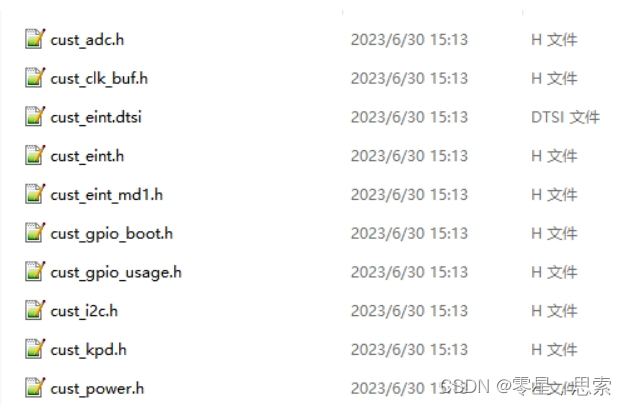The height and width of the screenshot is (405, 626).
Task: Click the cust_power.h file name
Action: (97, 389)
